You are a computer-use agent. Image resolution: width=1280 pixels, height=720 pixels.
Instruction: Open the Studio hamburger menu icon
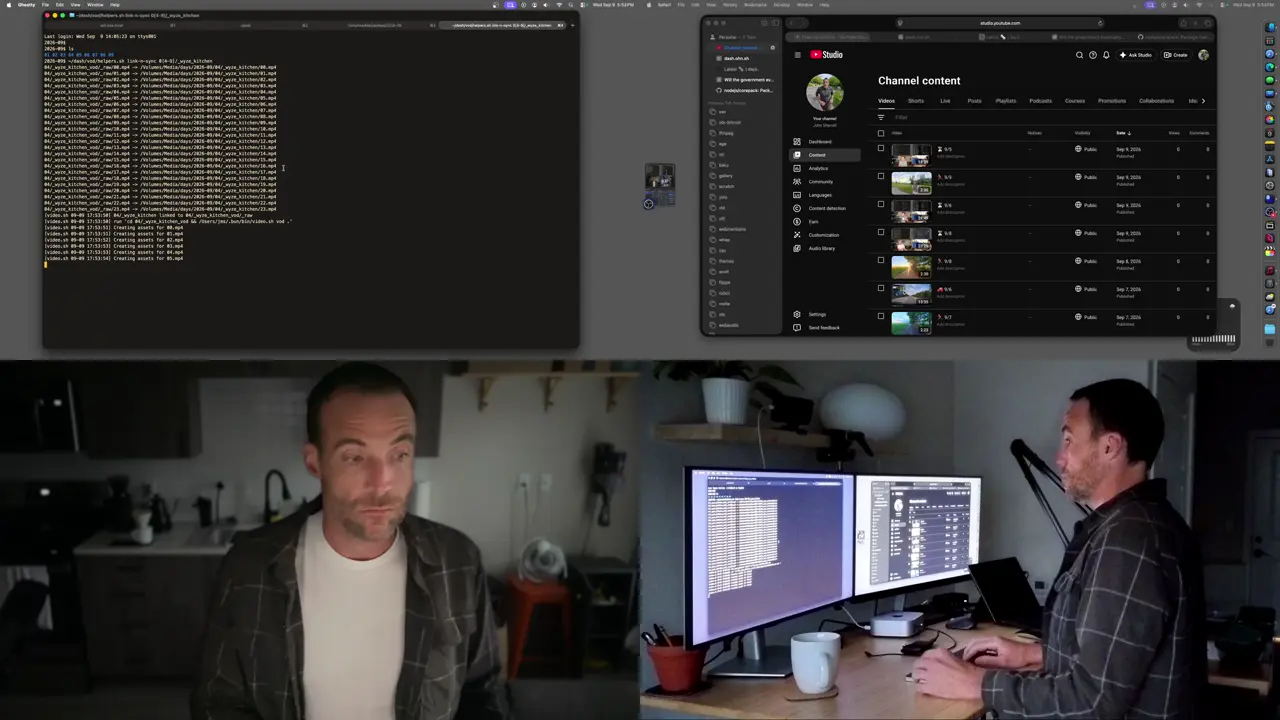point(797,55)
